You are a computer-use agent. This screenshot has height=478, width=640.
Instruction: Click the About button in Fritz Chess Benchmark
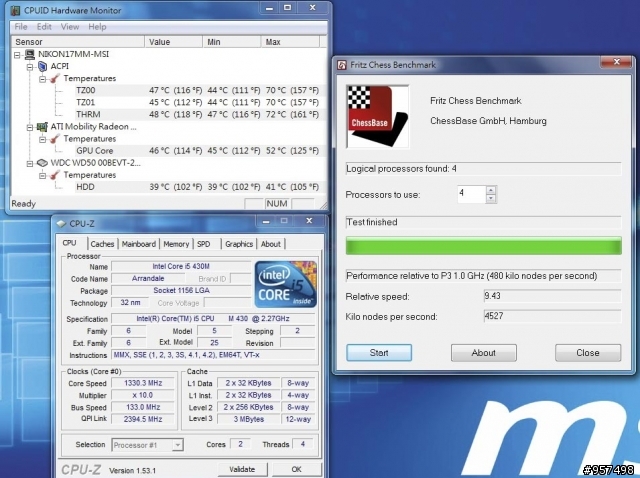(x=484, y=353)
